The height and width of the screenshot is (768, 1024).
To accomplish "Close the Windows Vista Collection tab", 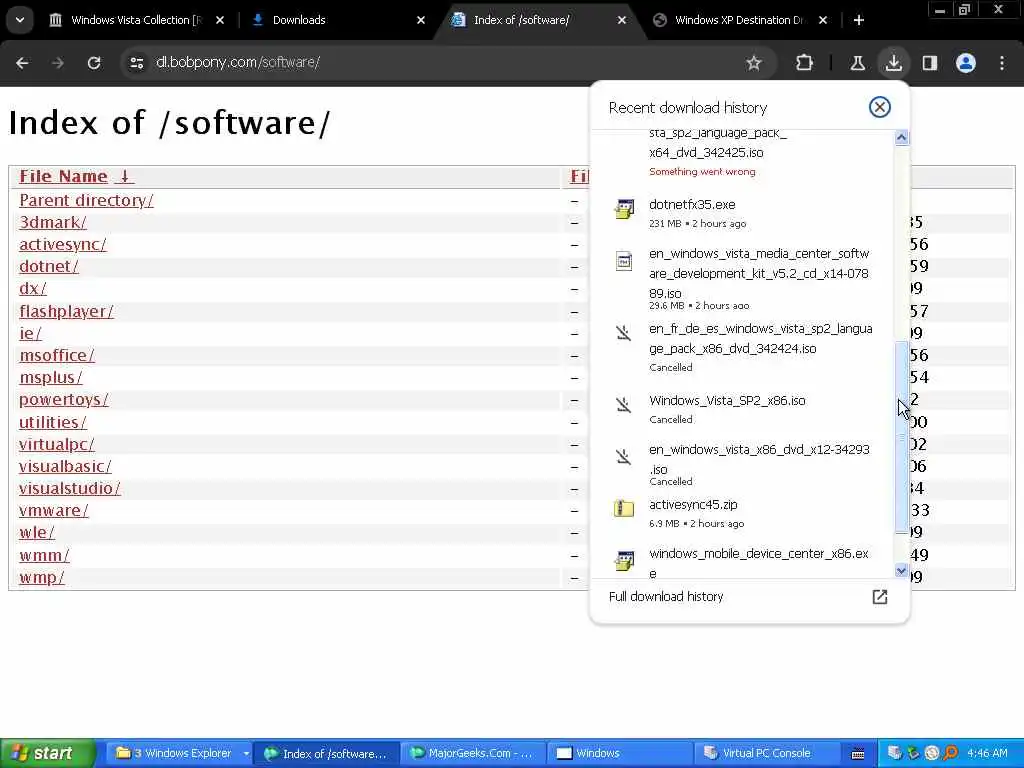I will click(220, 20).
